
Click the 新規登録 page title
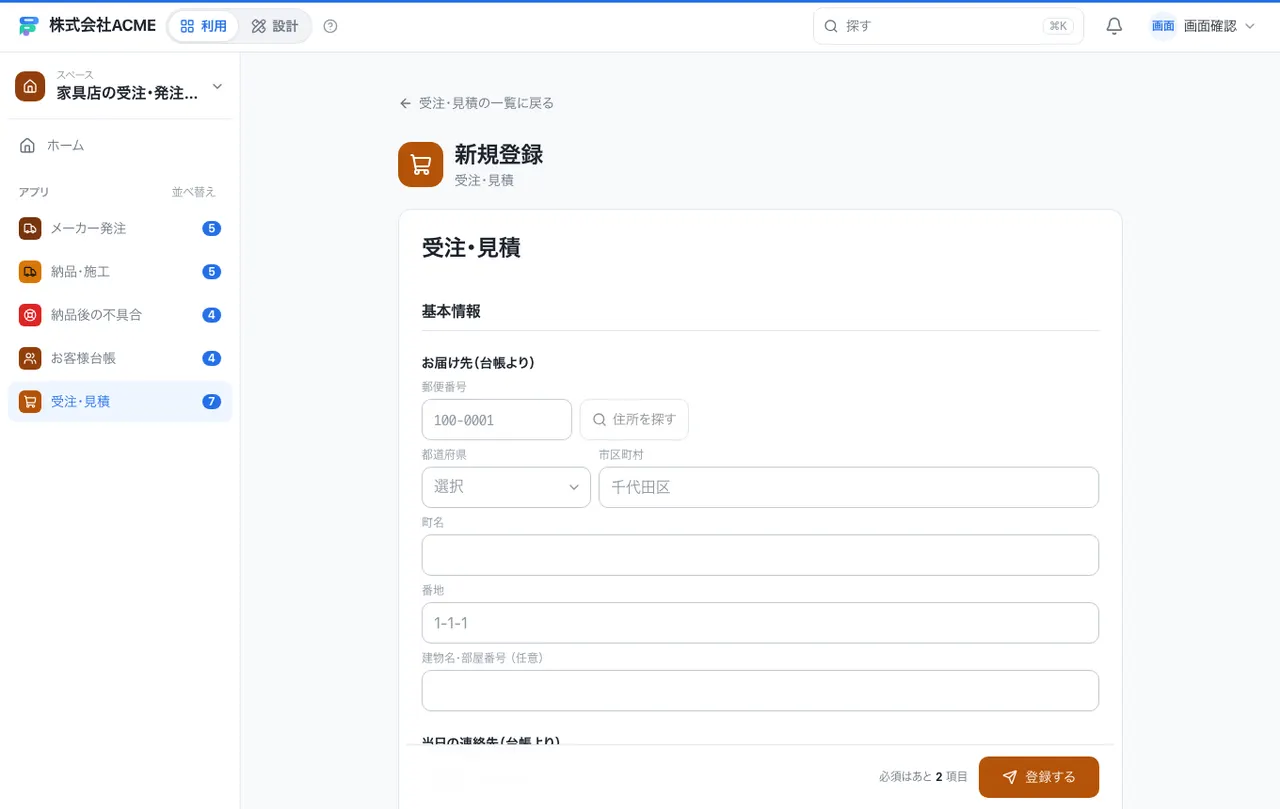pyautogui.click(x=499, y=154)
